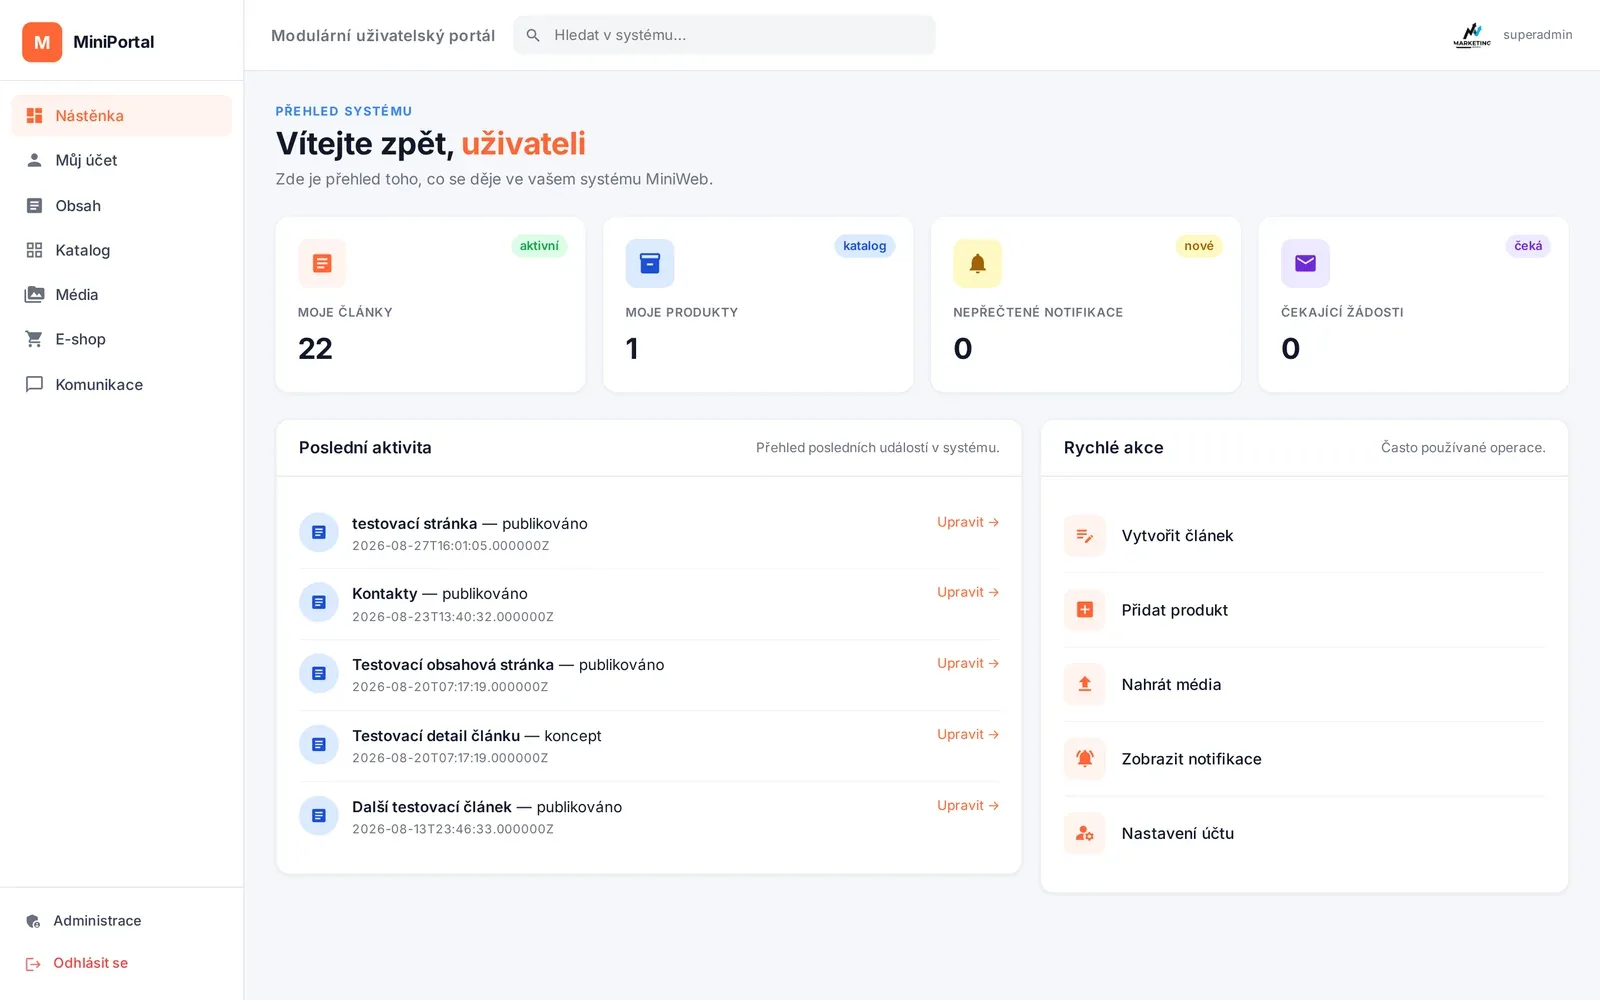The image size is (1600, 1000).
Task: Click the icon beside Kontakty activity
Action: click(x=319, y=602)
